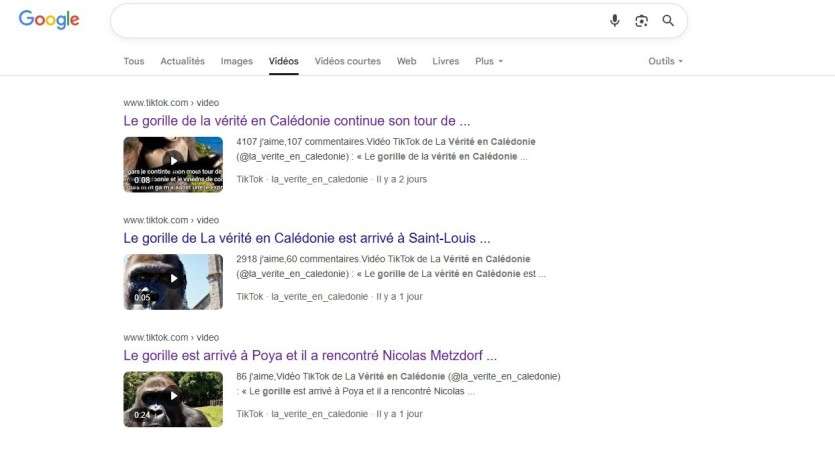Open the Vidéos courtes tab
The height and width of the screenshot is (450, 835).
click(347, 61)
